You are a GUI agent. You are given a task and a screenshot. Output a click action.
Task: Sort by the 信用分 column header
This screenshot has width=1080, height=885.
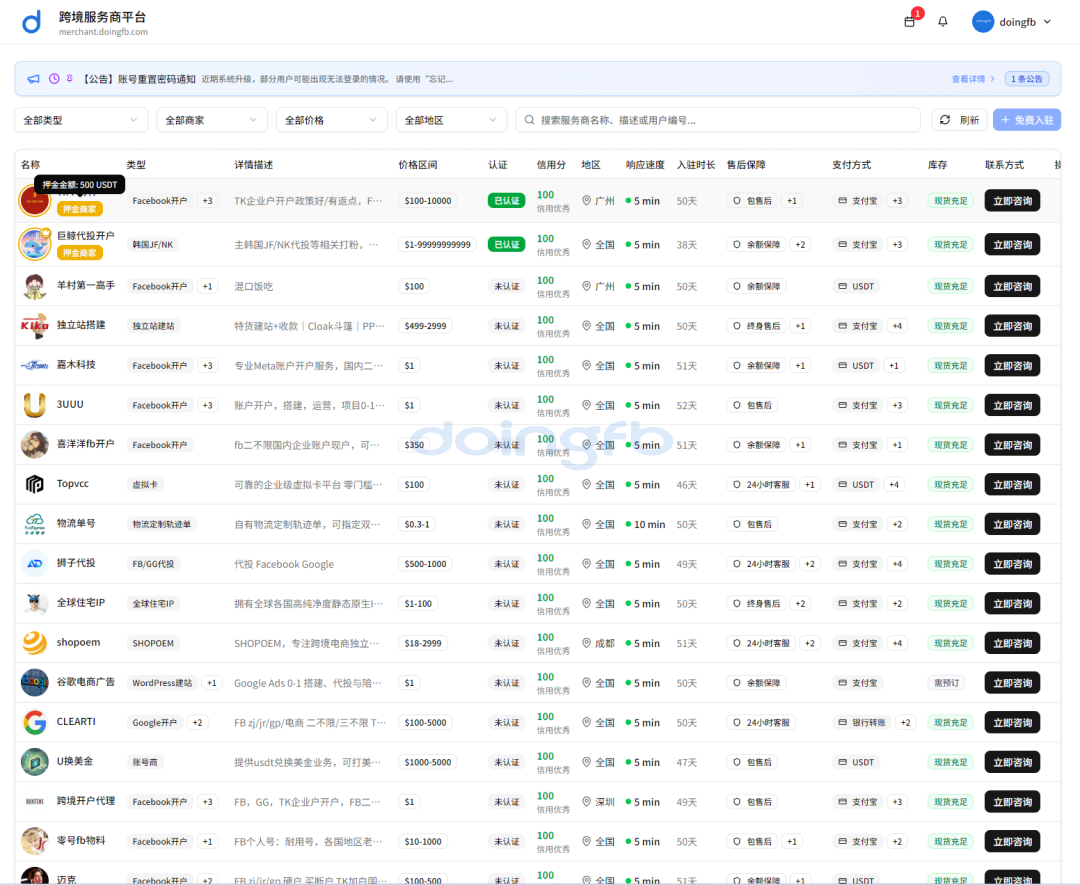point(551,165)
